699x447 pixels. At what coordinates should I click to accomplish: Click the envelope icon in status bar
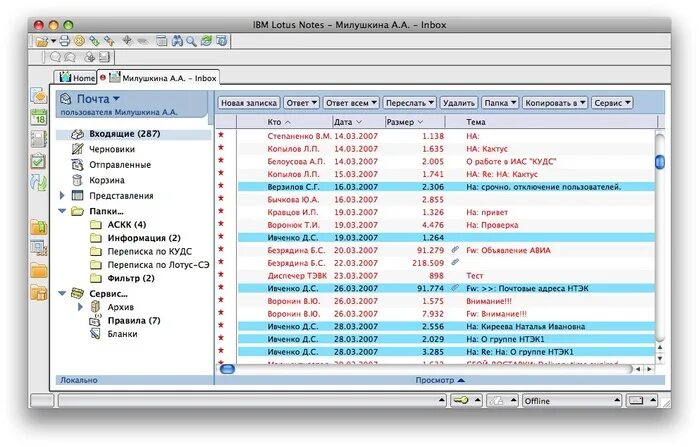pyautogui.click(x=636, y=400)
